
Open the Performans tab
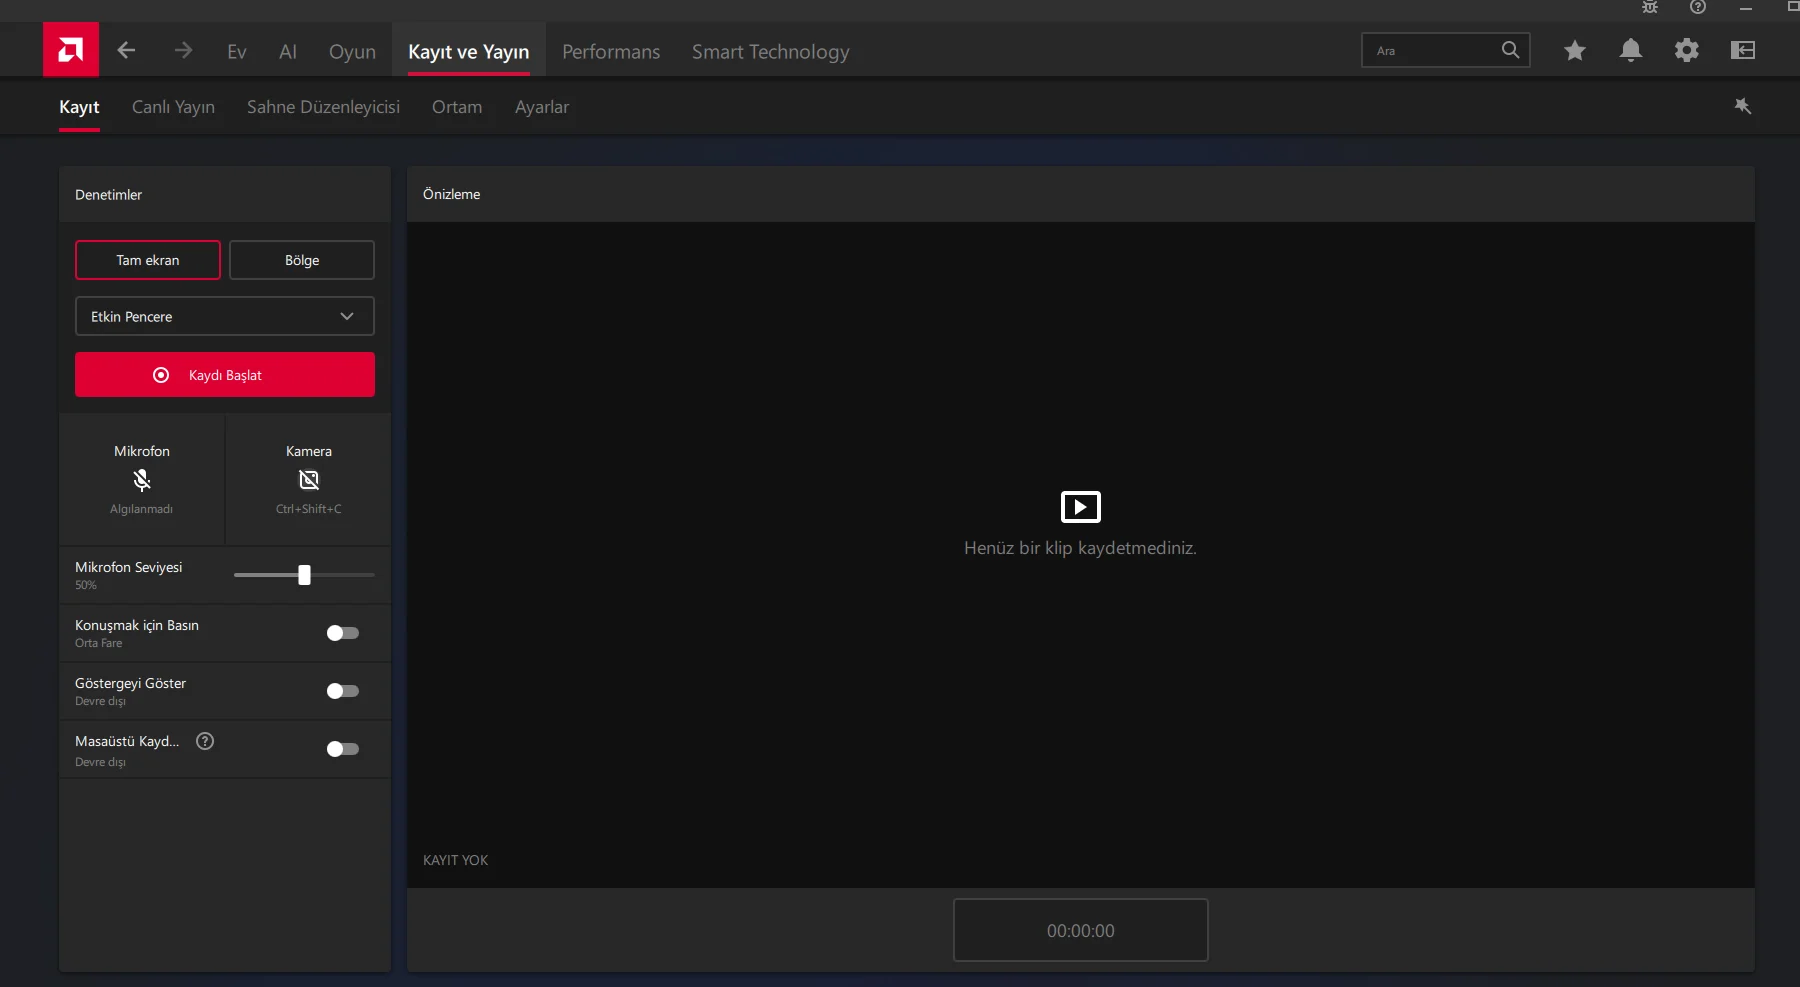coord(611,52)
